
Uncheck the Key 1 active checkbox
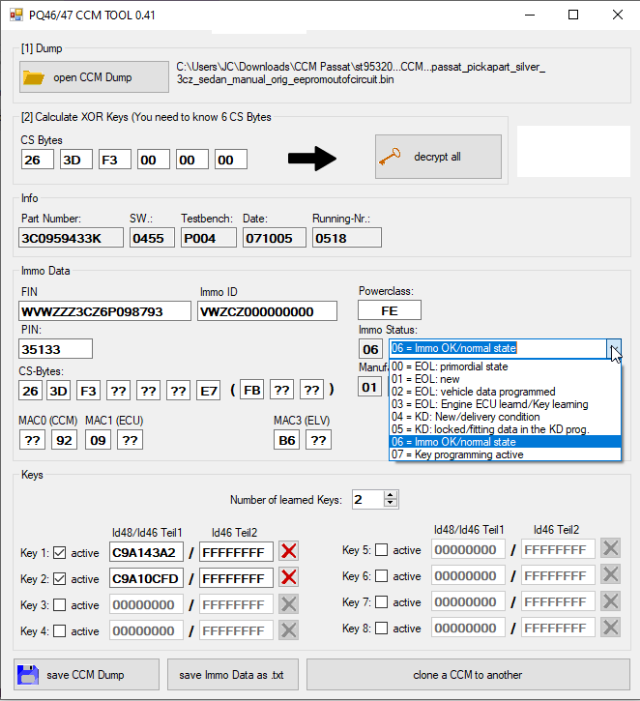point(58,552)
